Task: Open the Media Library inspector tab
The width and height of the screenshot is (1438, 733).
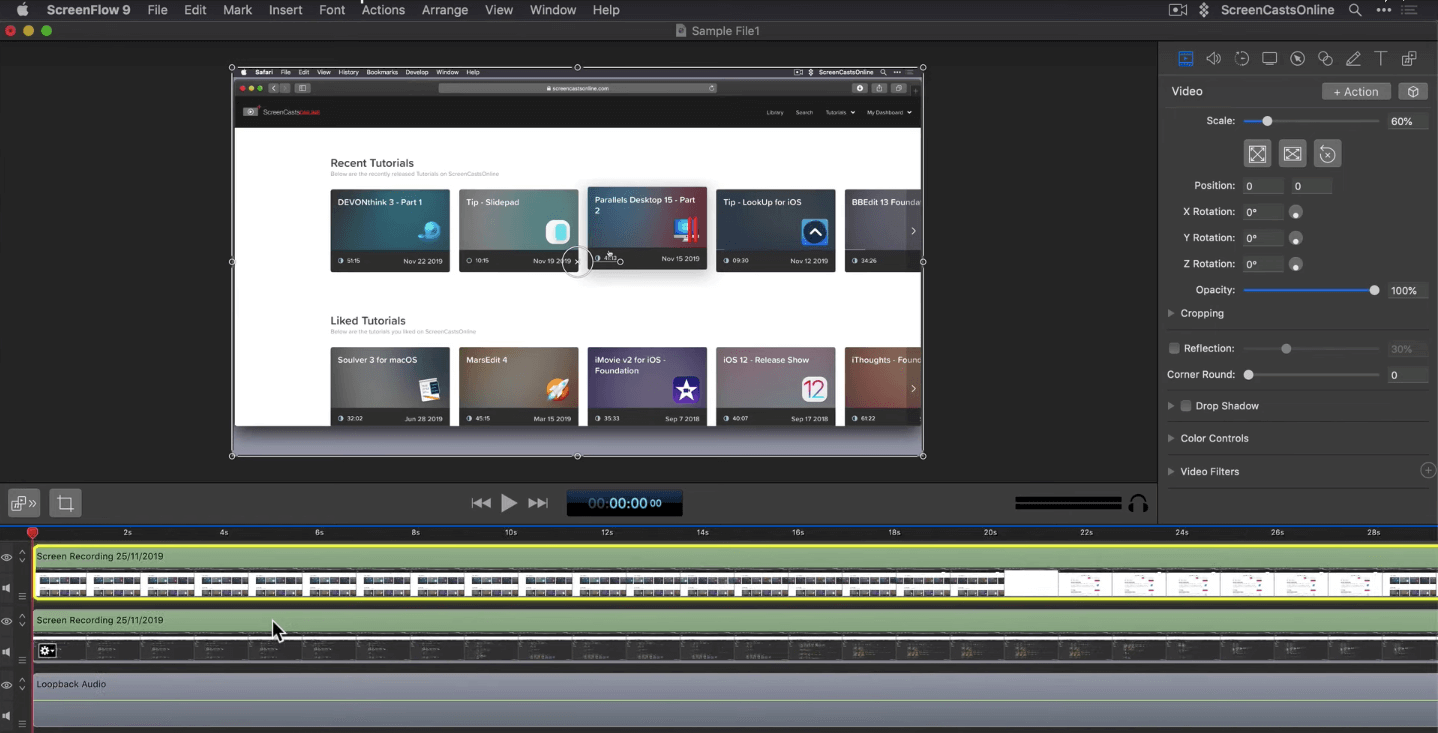Action: 1409,59
